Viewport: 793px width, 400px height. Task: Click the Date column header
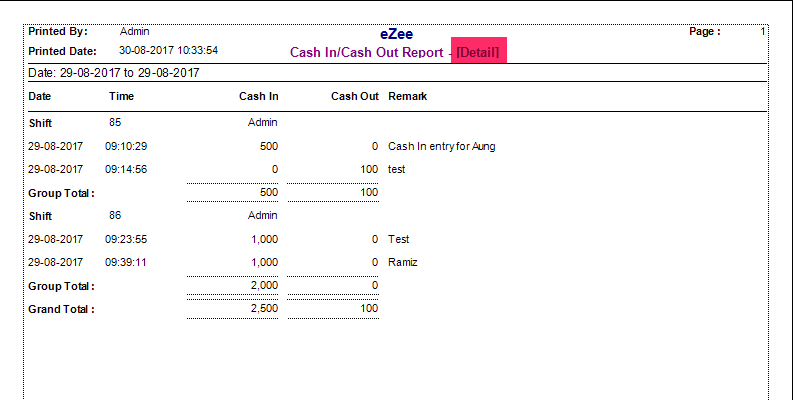pos(39,96)
